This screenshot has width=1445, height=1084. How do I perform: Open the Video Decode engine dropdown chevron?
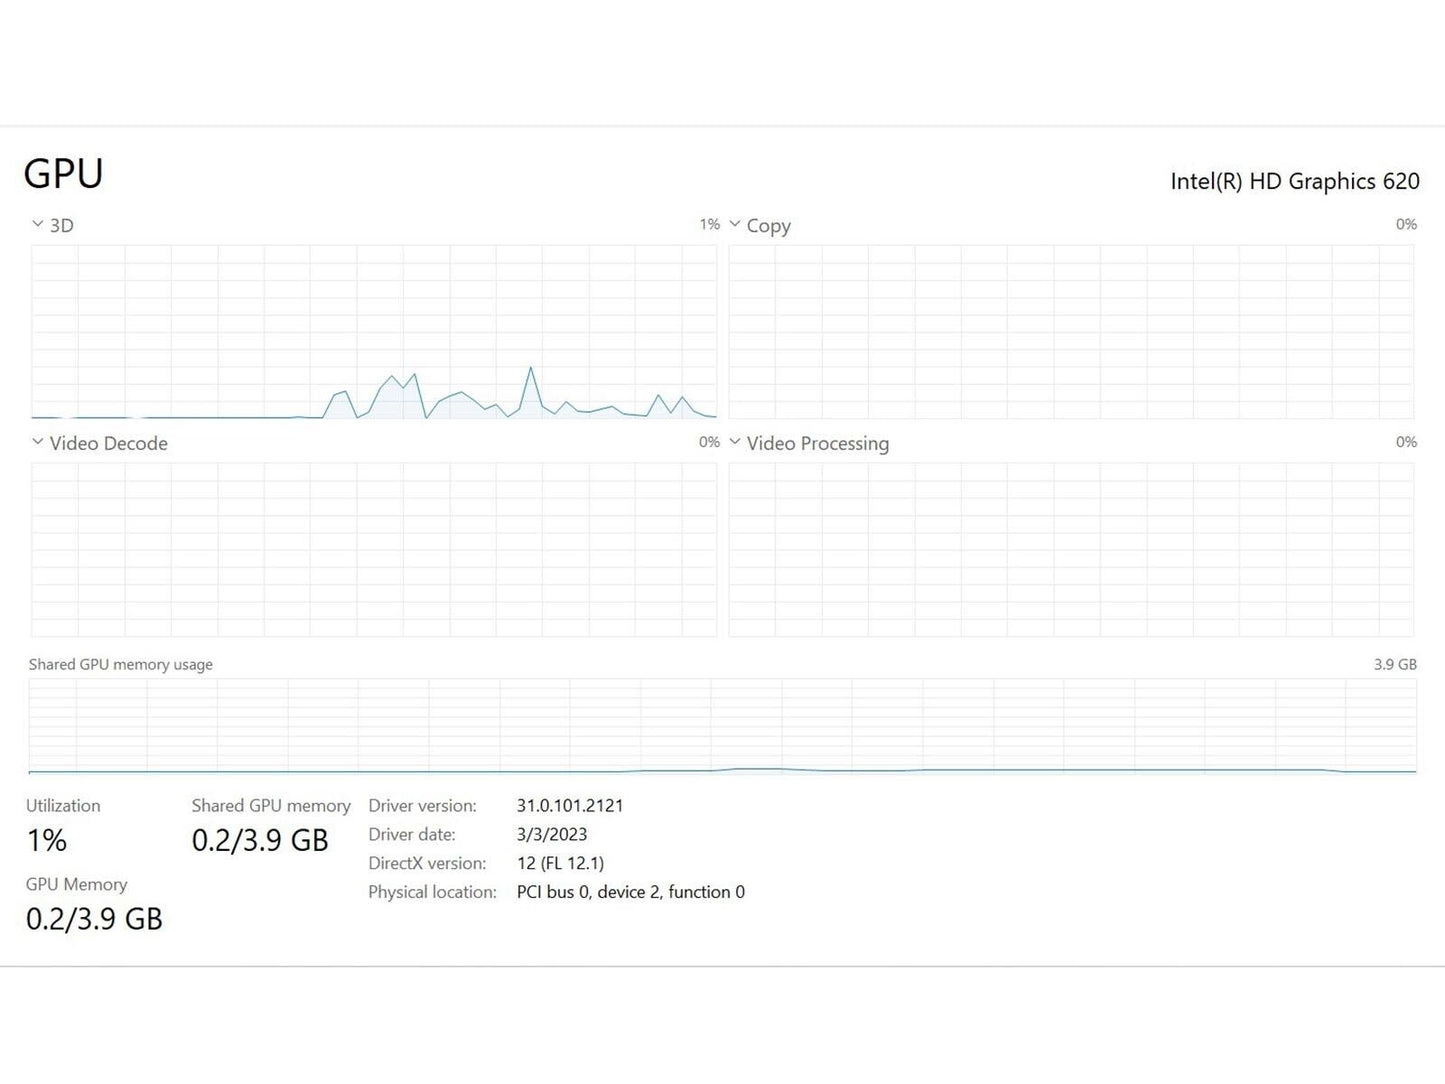click(x=38, y=442)
